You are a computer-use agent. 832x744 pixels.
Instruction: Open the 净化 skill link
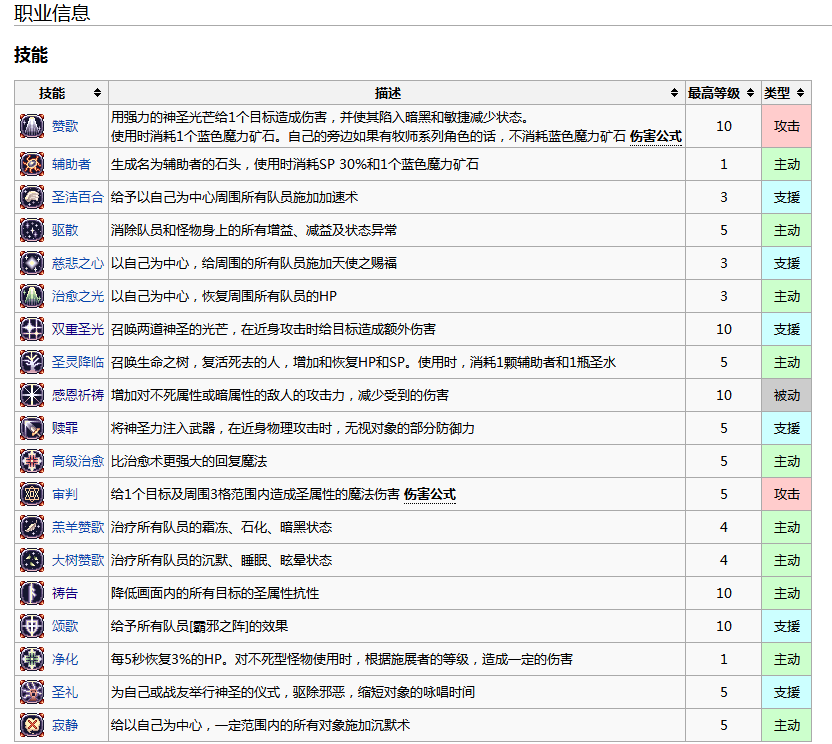pos(65,659)
